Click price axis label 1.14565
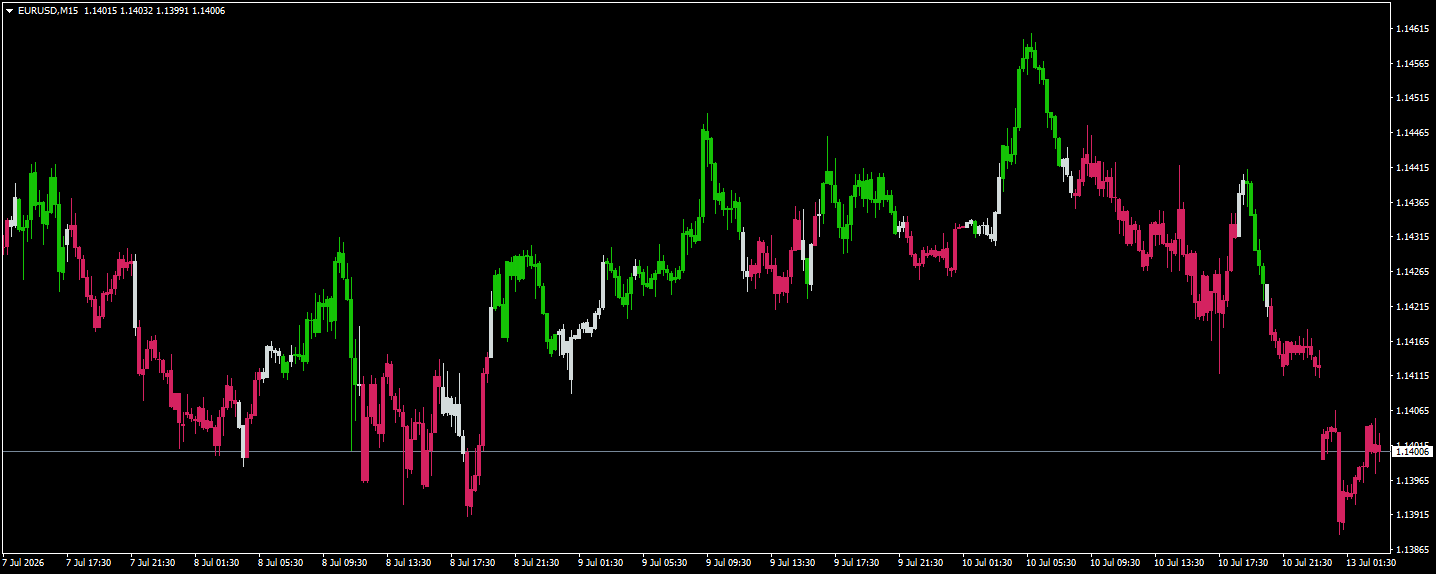 click(x=1411, y=64)
